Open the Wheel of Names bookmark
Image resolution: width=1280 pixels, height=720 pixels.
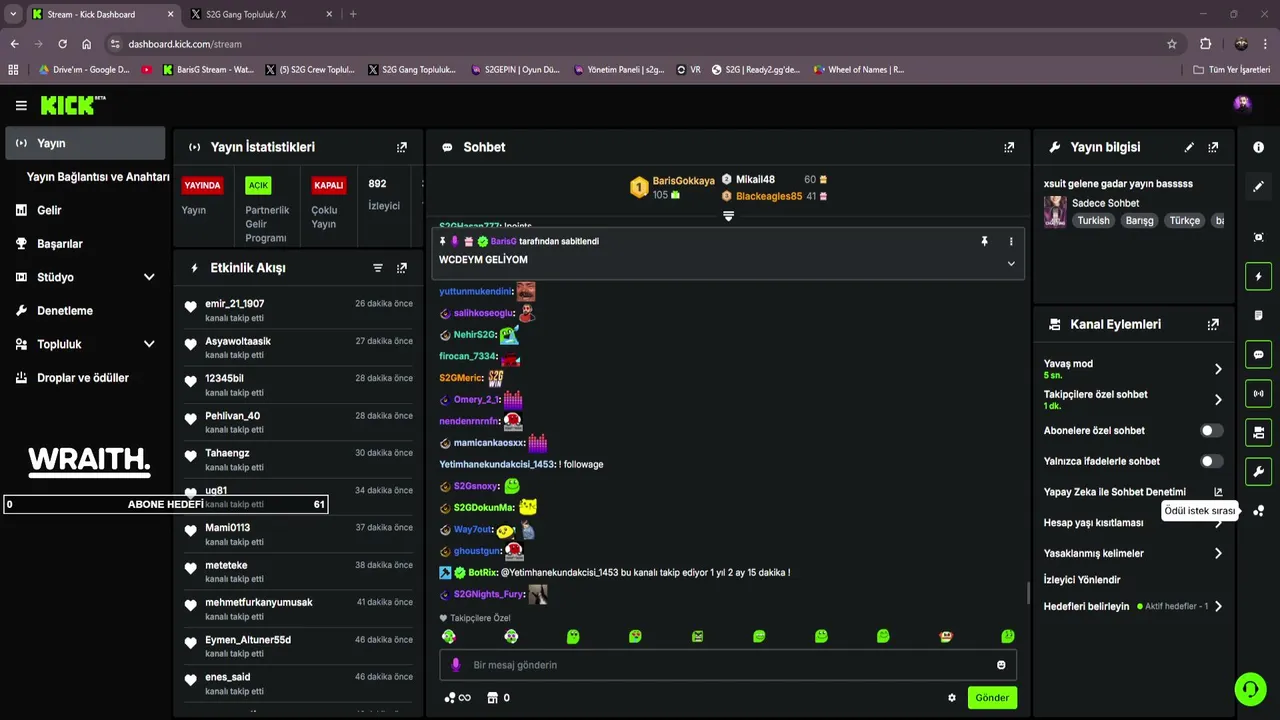[x=859, y=70]
